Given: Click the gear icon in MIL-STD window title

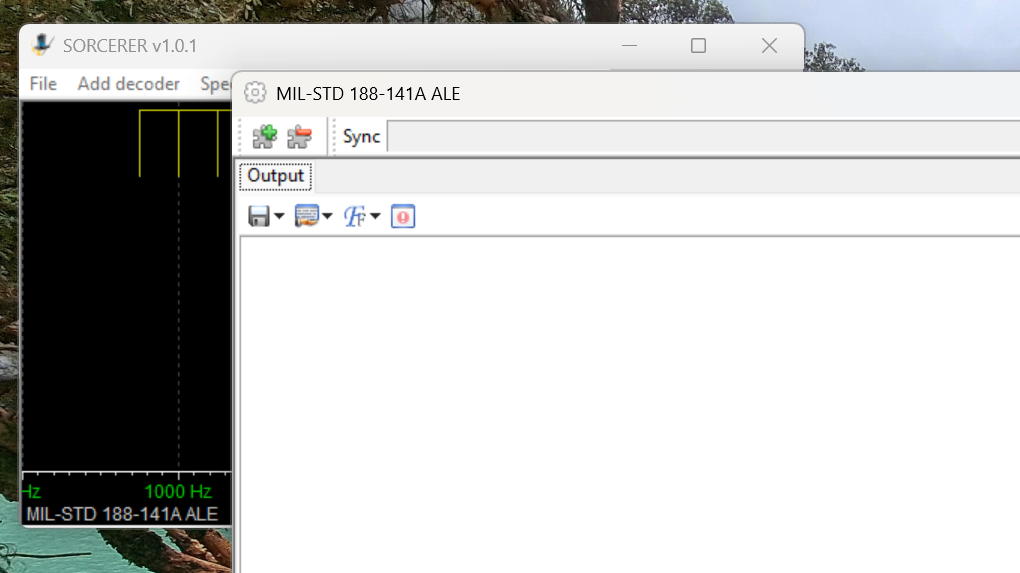Looking at the screenshot, I should click(255, 93).
